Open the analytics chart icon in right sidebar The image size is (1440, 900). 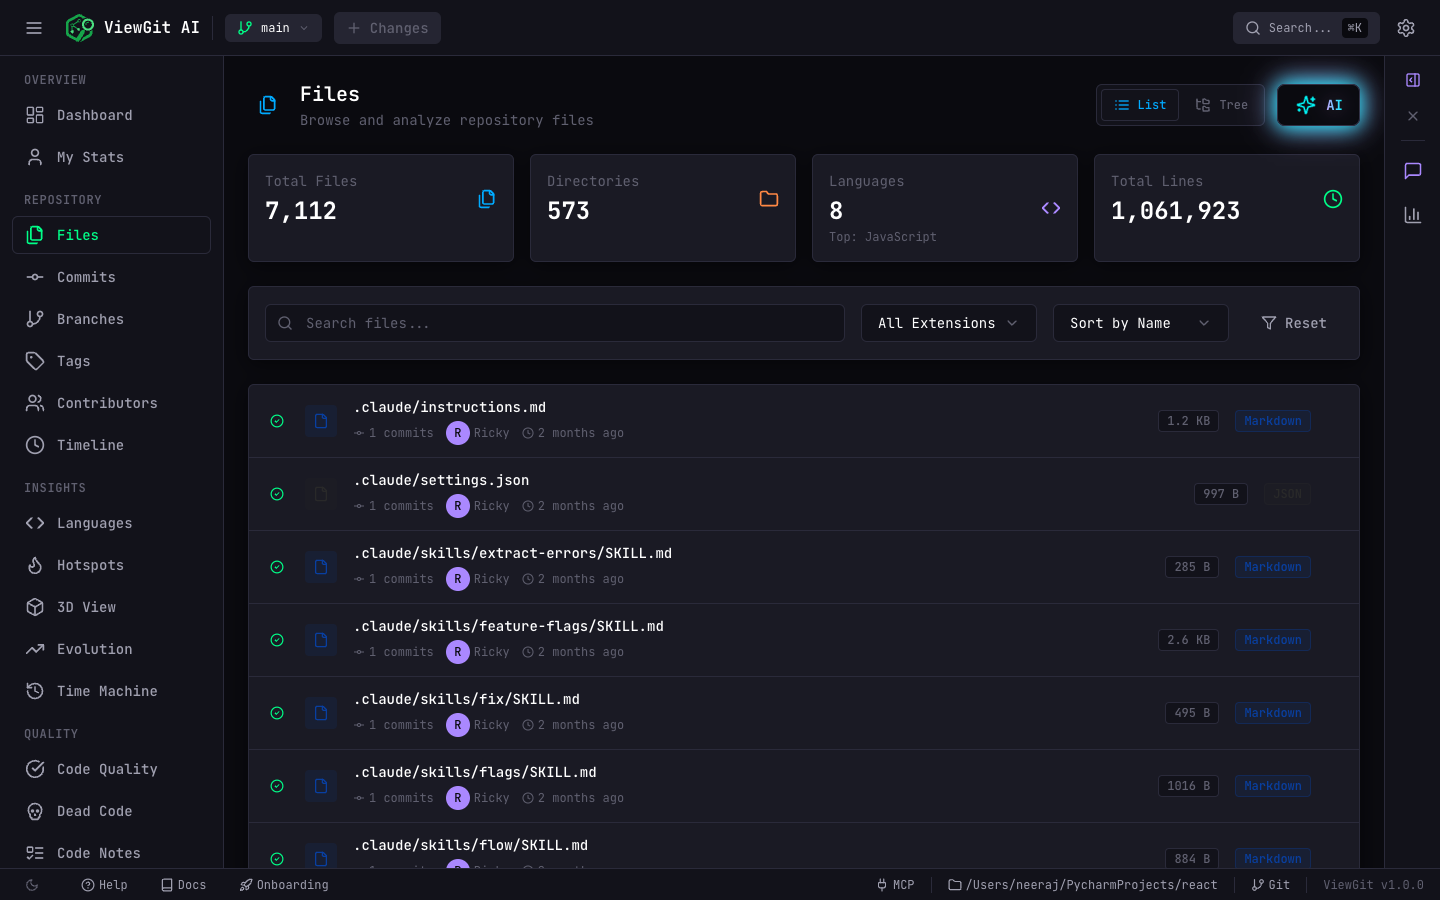[x=1413, y=215]
